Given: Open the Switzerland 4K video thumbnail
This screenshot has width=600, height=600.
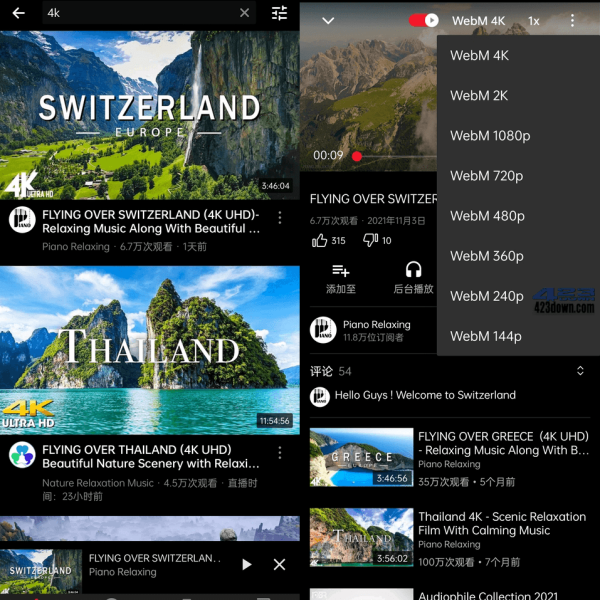Looking at the screenshot, I should [150, 115].
